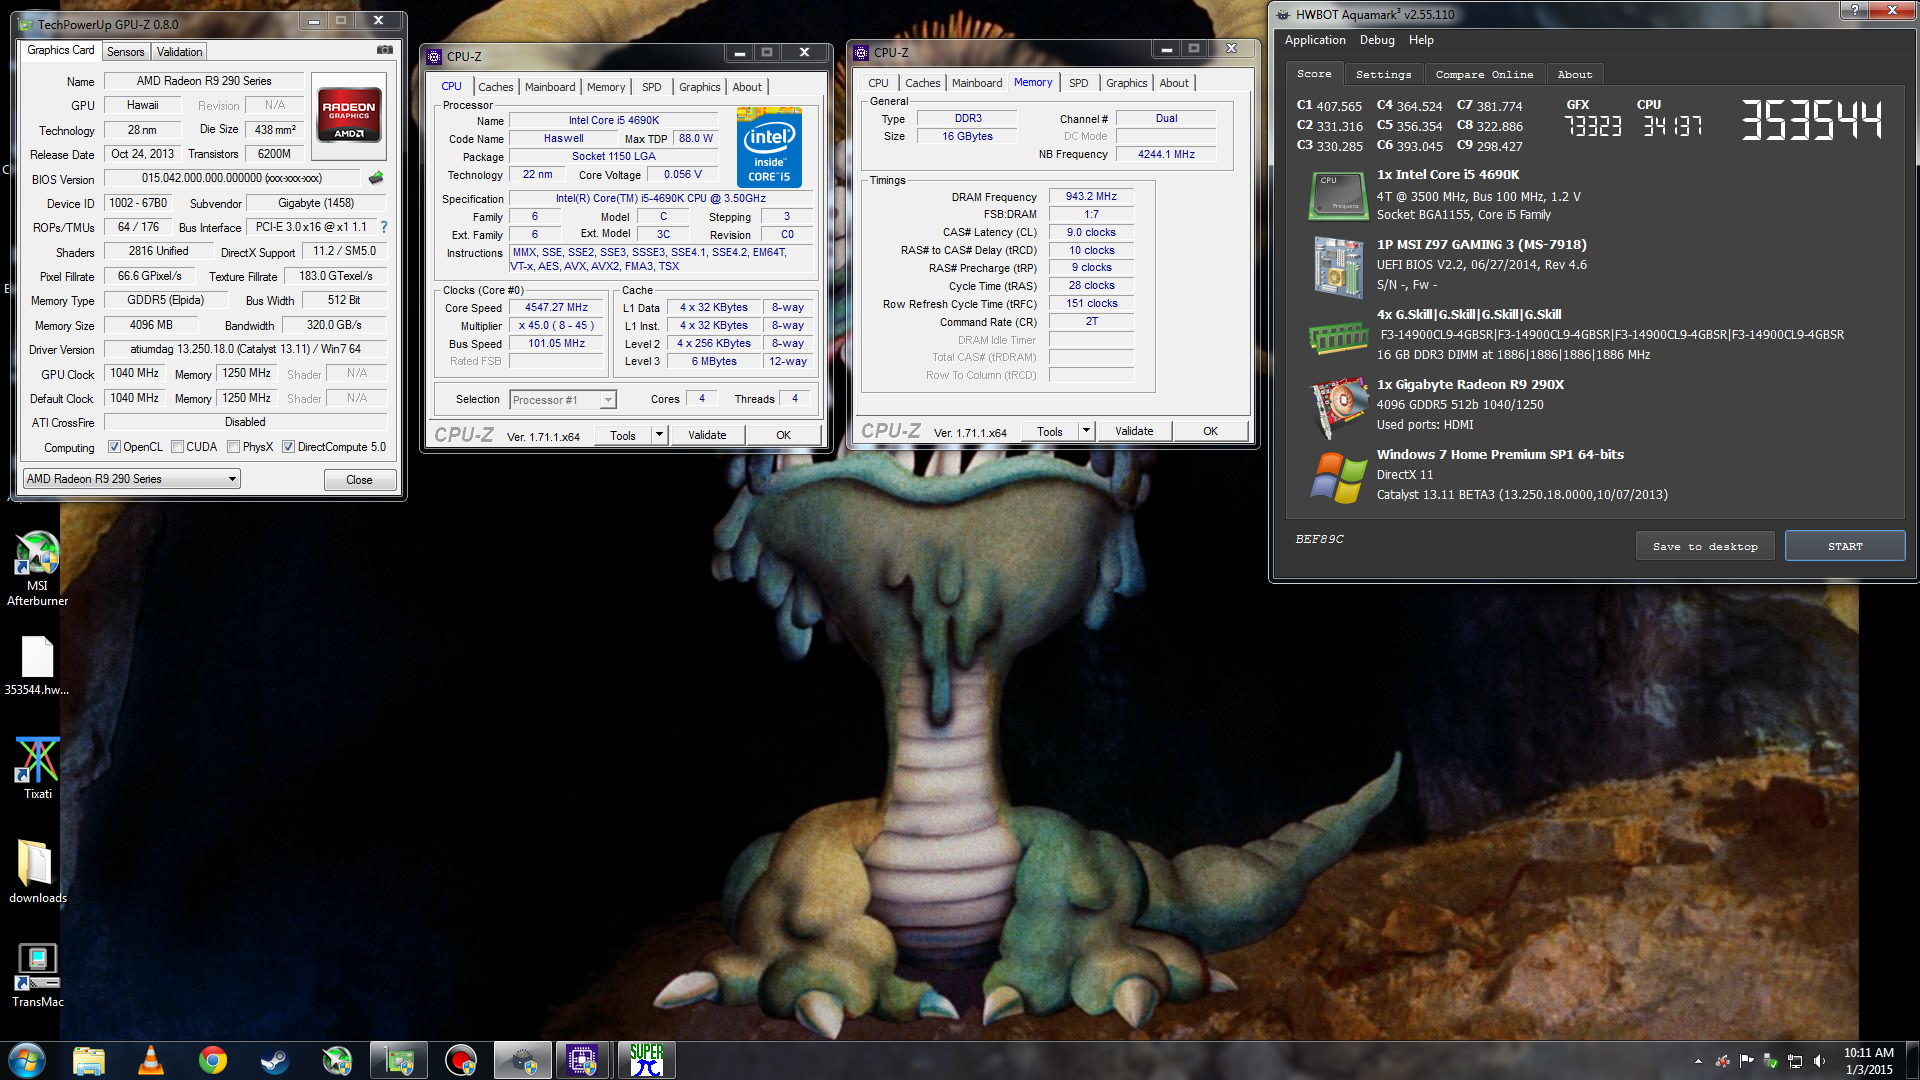The width and height of the screenshot is (1920, 1080).
Task: Switch to the Validation tab in GPU-Z
Action: coord(180,52)
